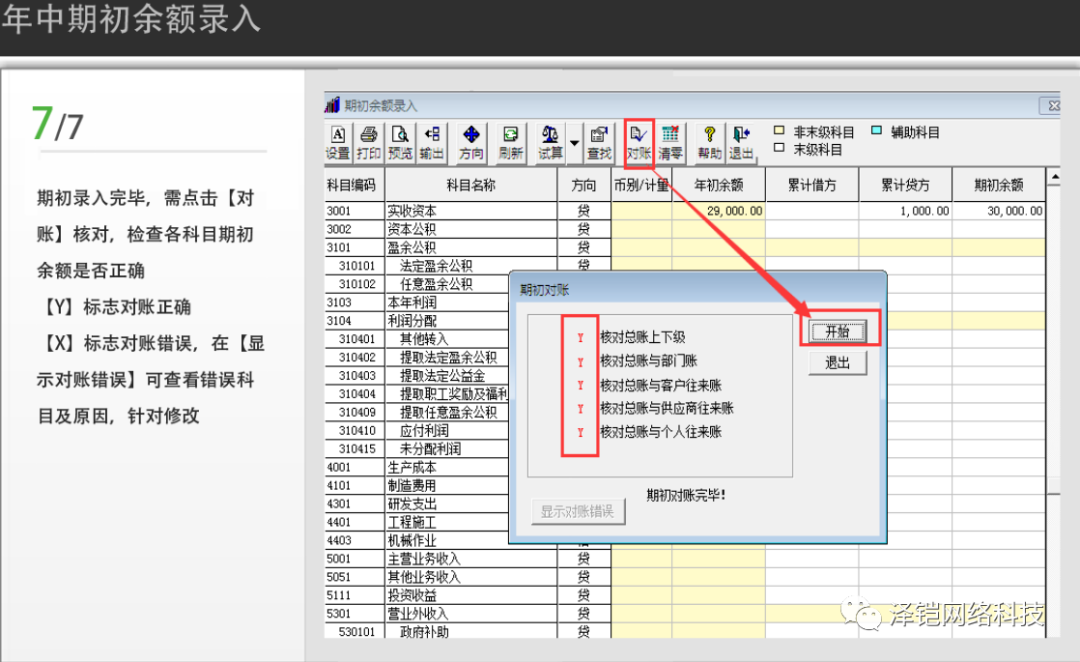This screenshot has width=1080, height=662.
Task: Click the 非末级科目 yellow legend swatch
Action: 779,131
